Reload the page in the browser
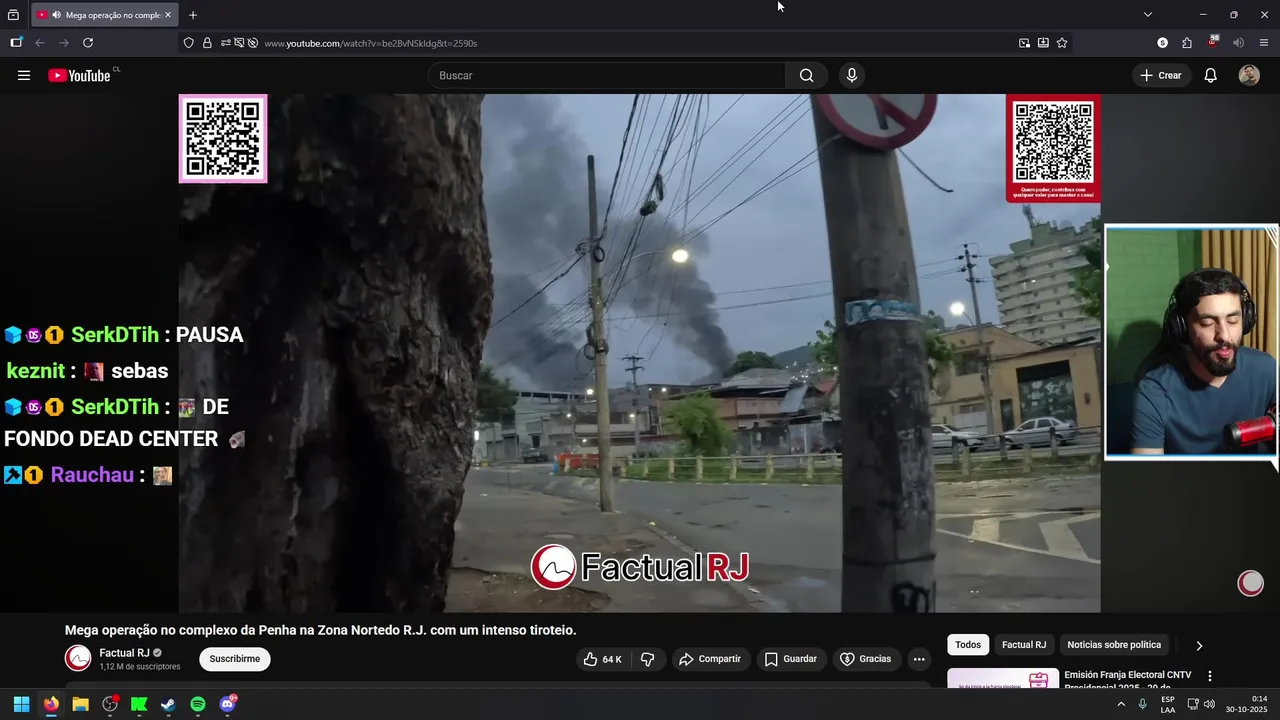Screen dimensions: 1280x720 [88, 43]
